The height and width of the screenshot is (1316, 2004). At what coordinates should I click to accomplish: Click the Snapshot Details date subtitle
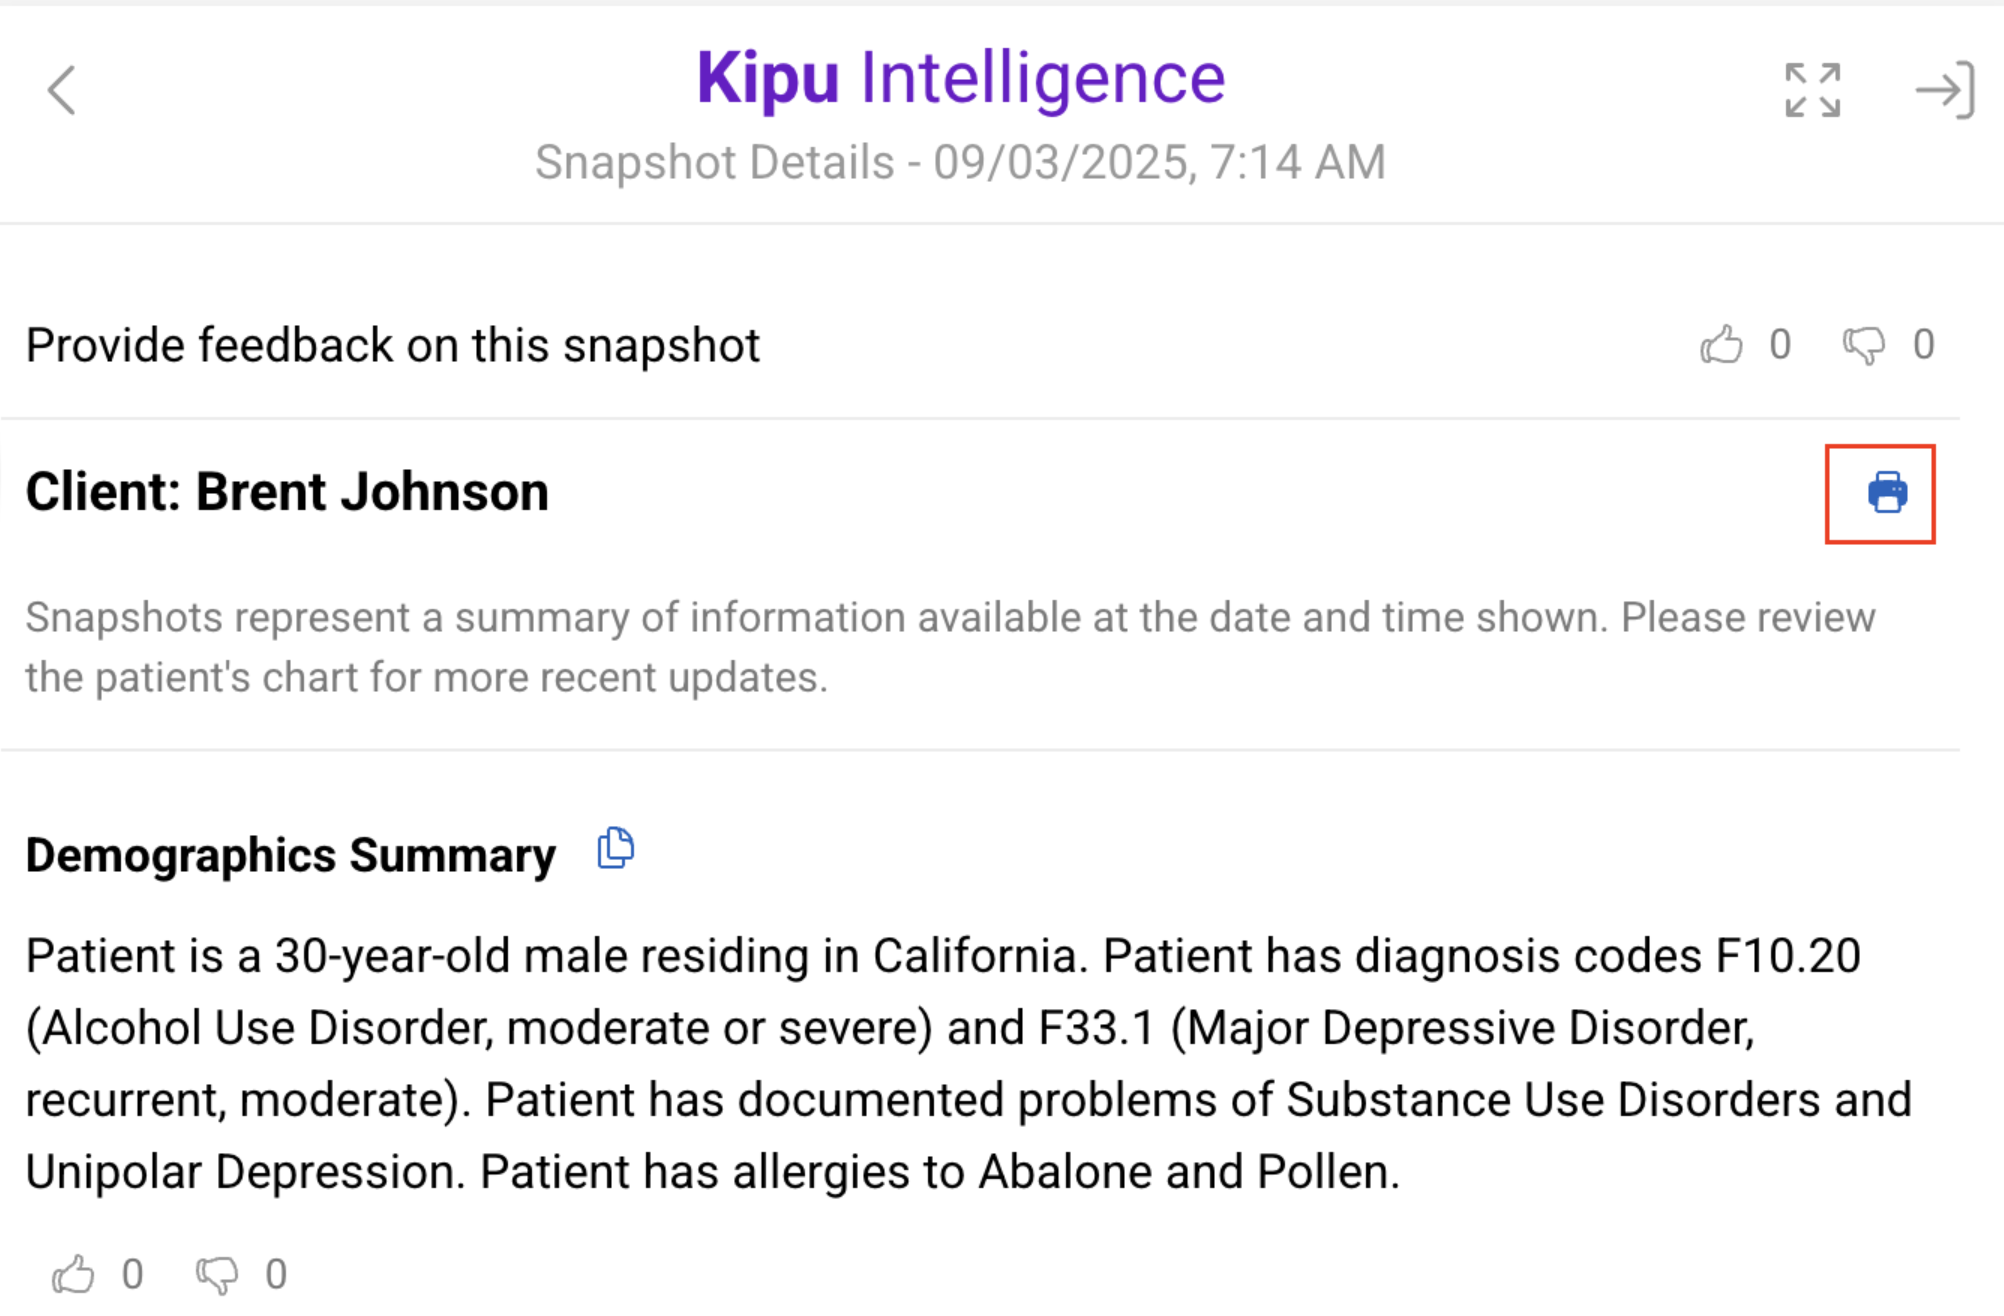960,163
